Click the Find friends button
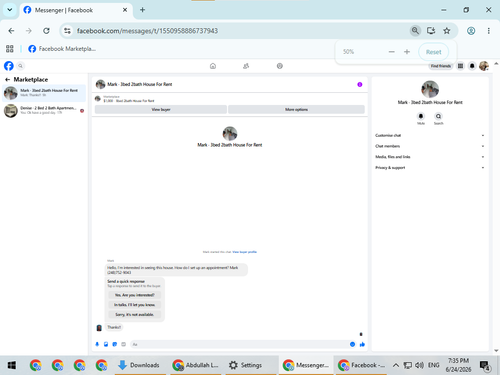Screen dimensions: 500x375 point(441,66)
